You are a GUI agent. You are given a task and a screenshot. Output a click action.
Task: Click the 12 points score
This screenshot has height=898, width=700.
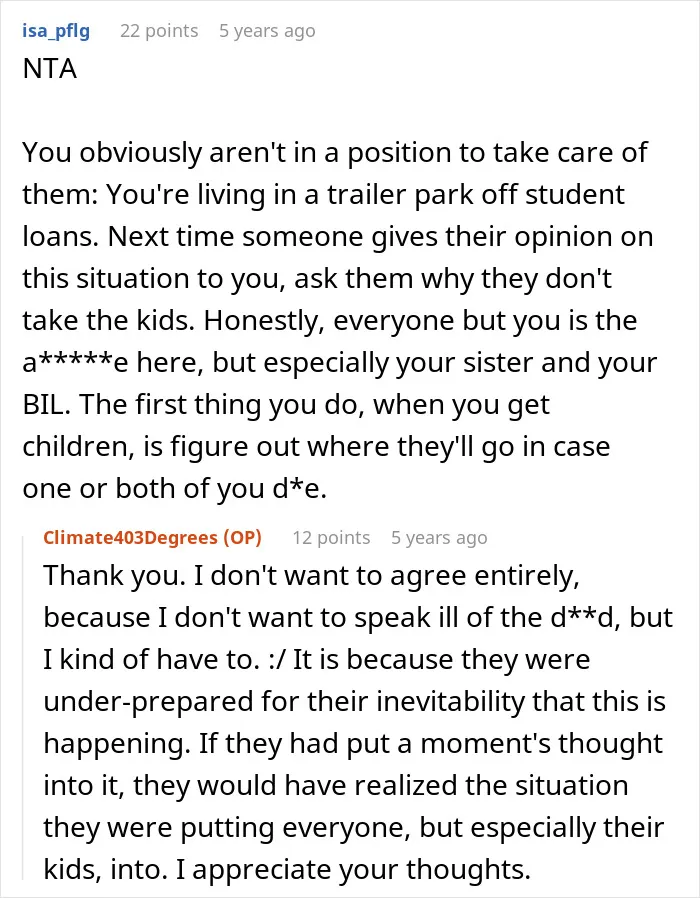click(x=331, y=538)
